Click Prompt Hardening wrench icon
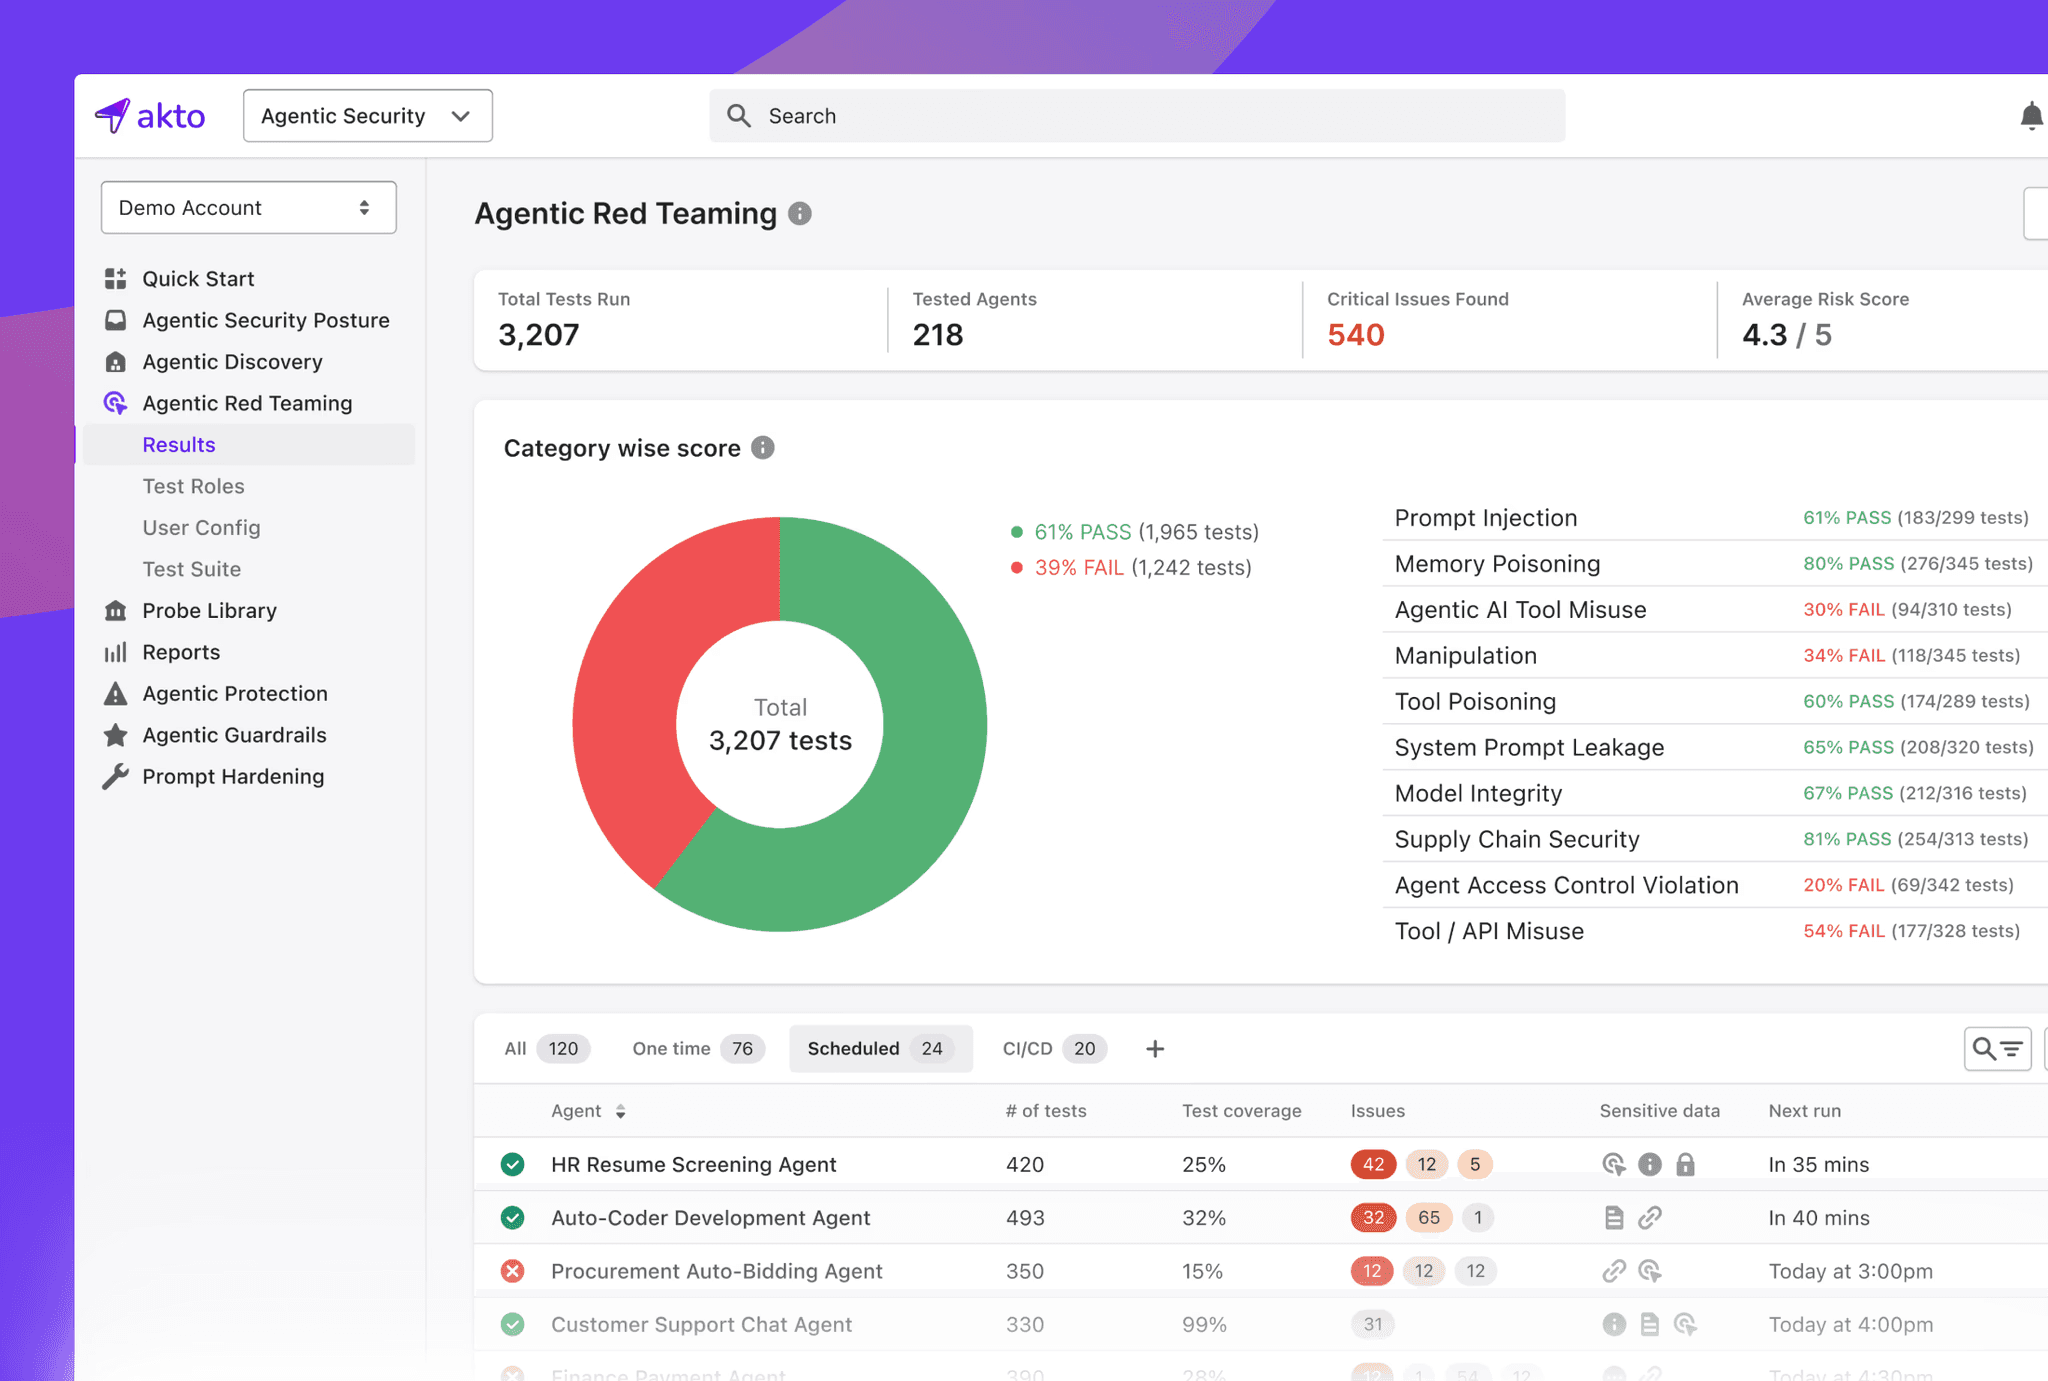Image resolution: width=2048 pixels, height=1381 pixels. click(x=116, y=776)
